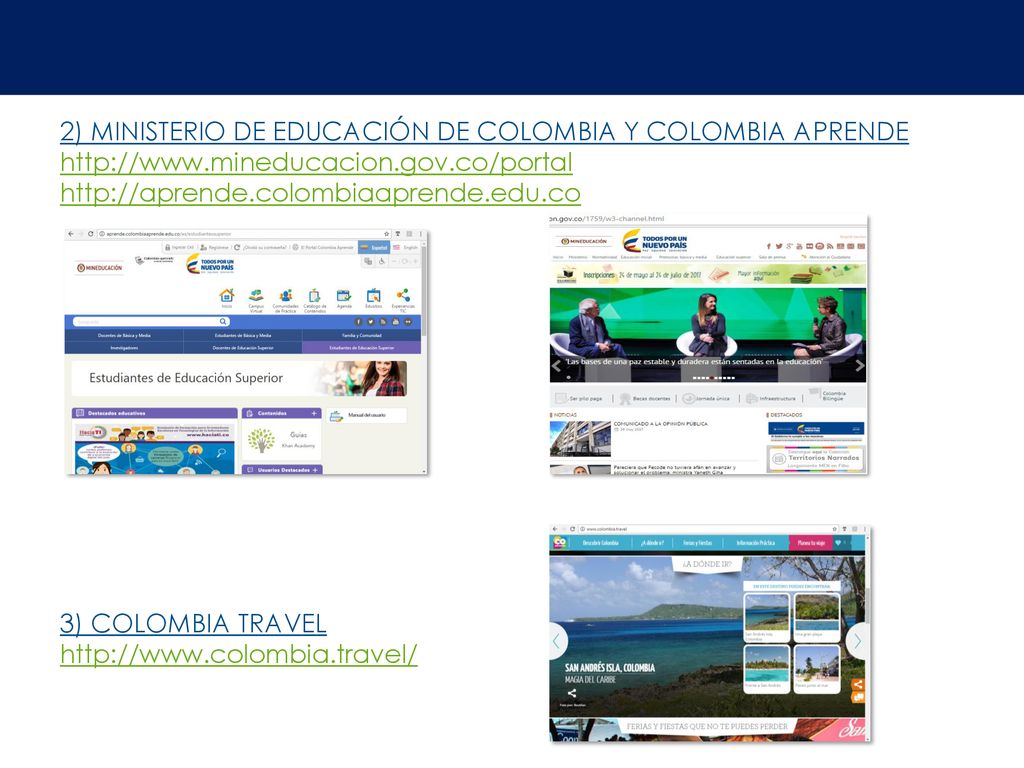Open Manual del usuario link

click(366, 415)
